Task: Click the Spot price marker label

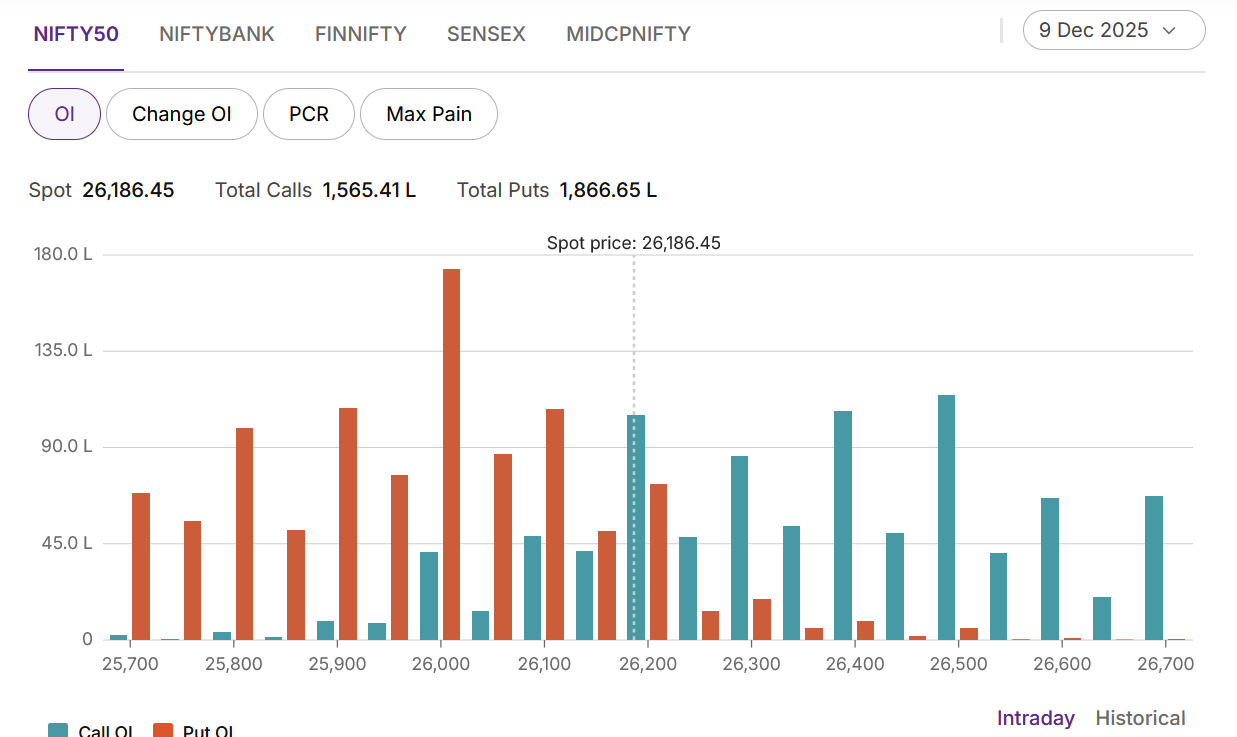Action: point(633,243)
